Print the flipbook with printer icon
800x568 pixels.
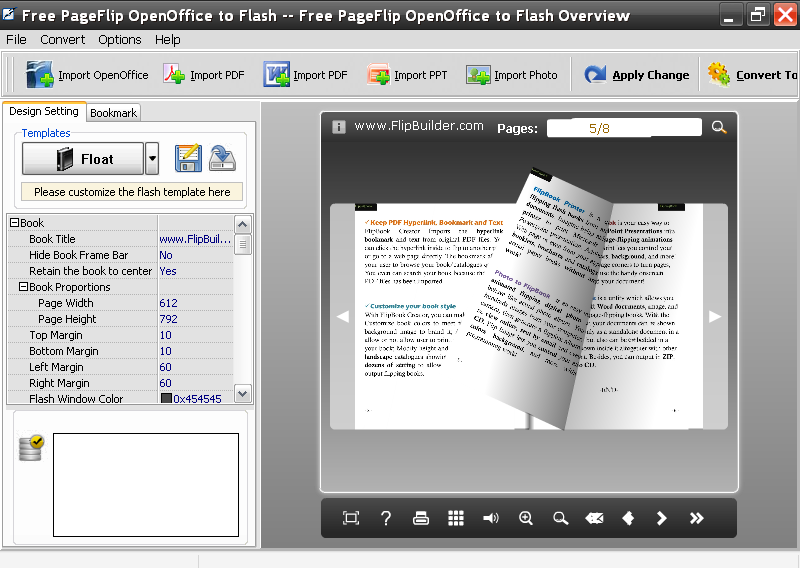click(x=421, y=518)
